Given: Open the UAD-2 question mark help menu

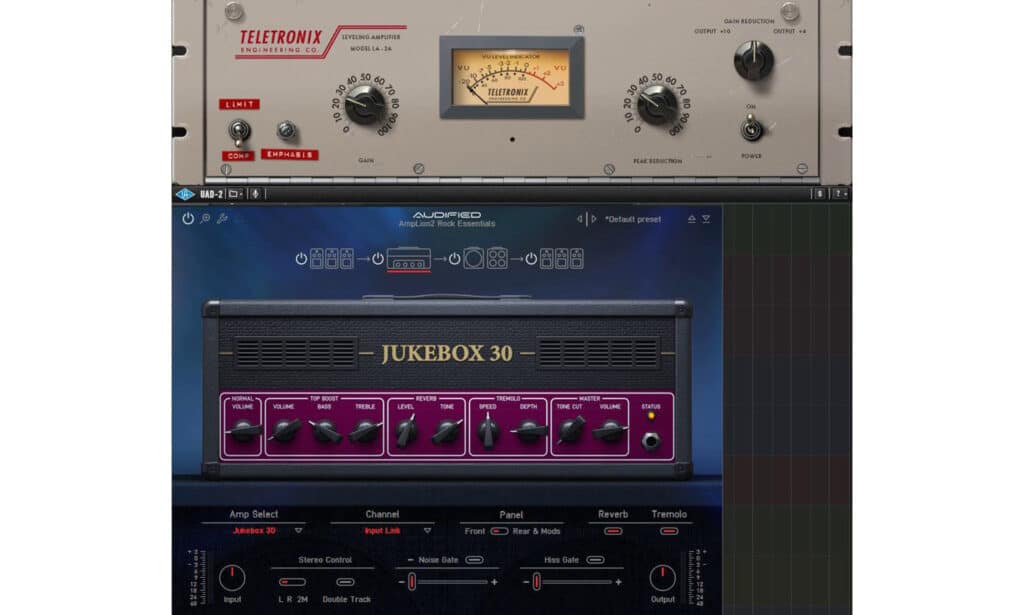Looking at the screenshot, I should click(x=840, y=194).
